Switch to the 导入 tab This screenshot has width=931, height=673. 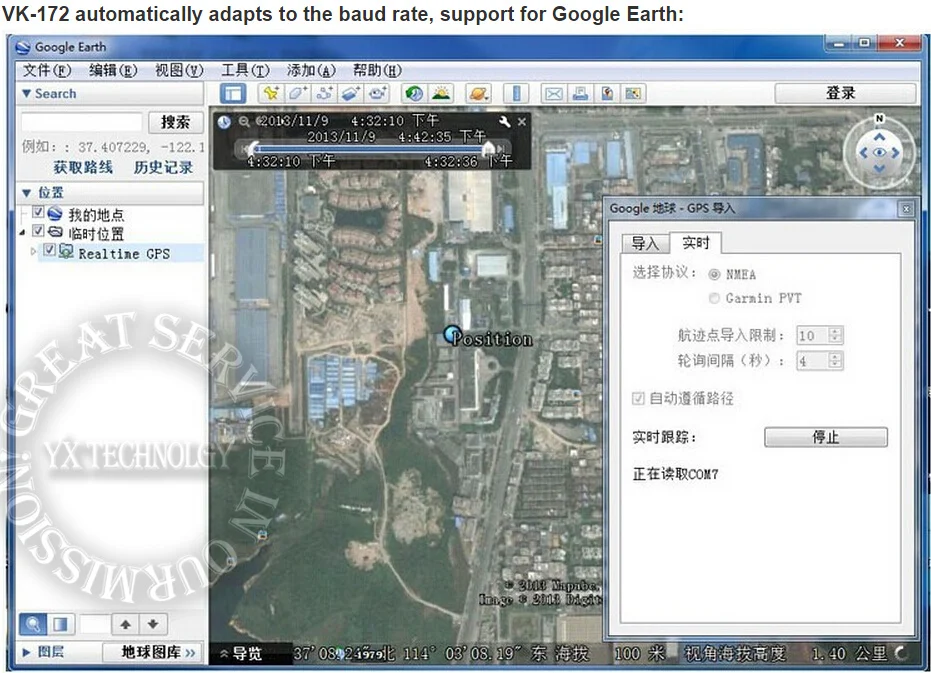(x=645, y=244)
